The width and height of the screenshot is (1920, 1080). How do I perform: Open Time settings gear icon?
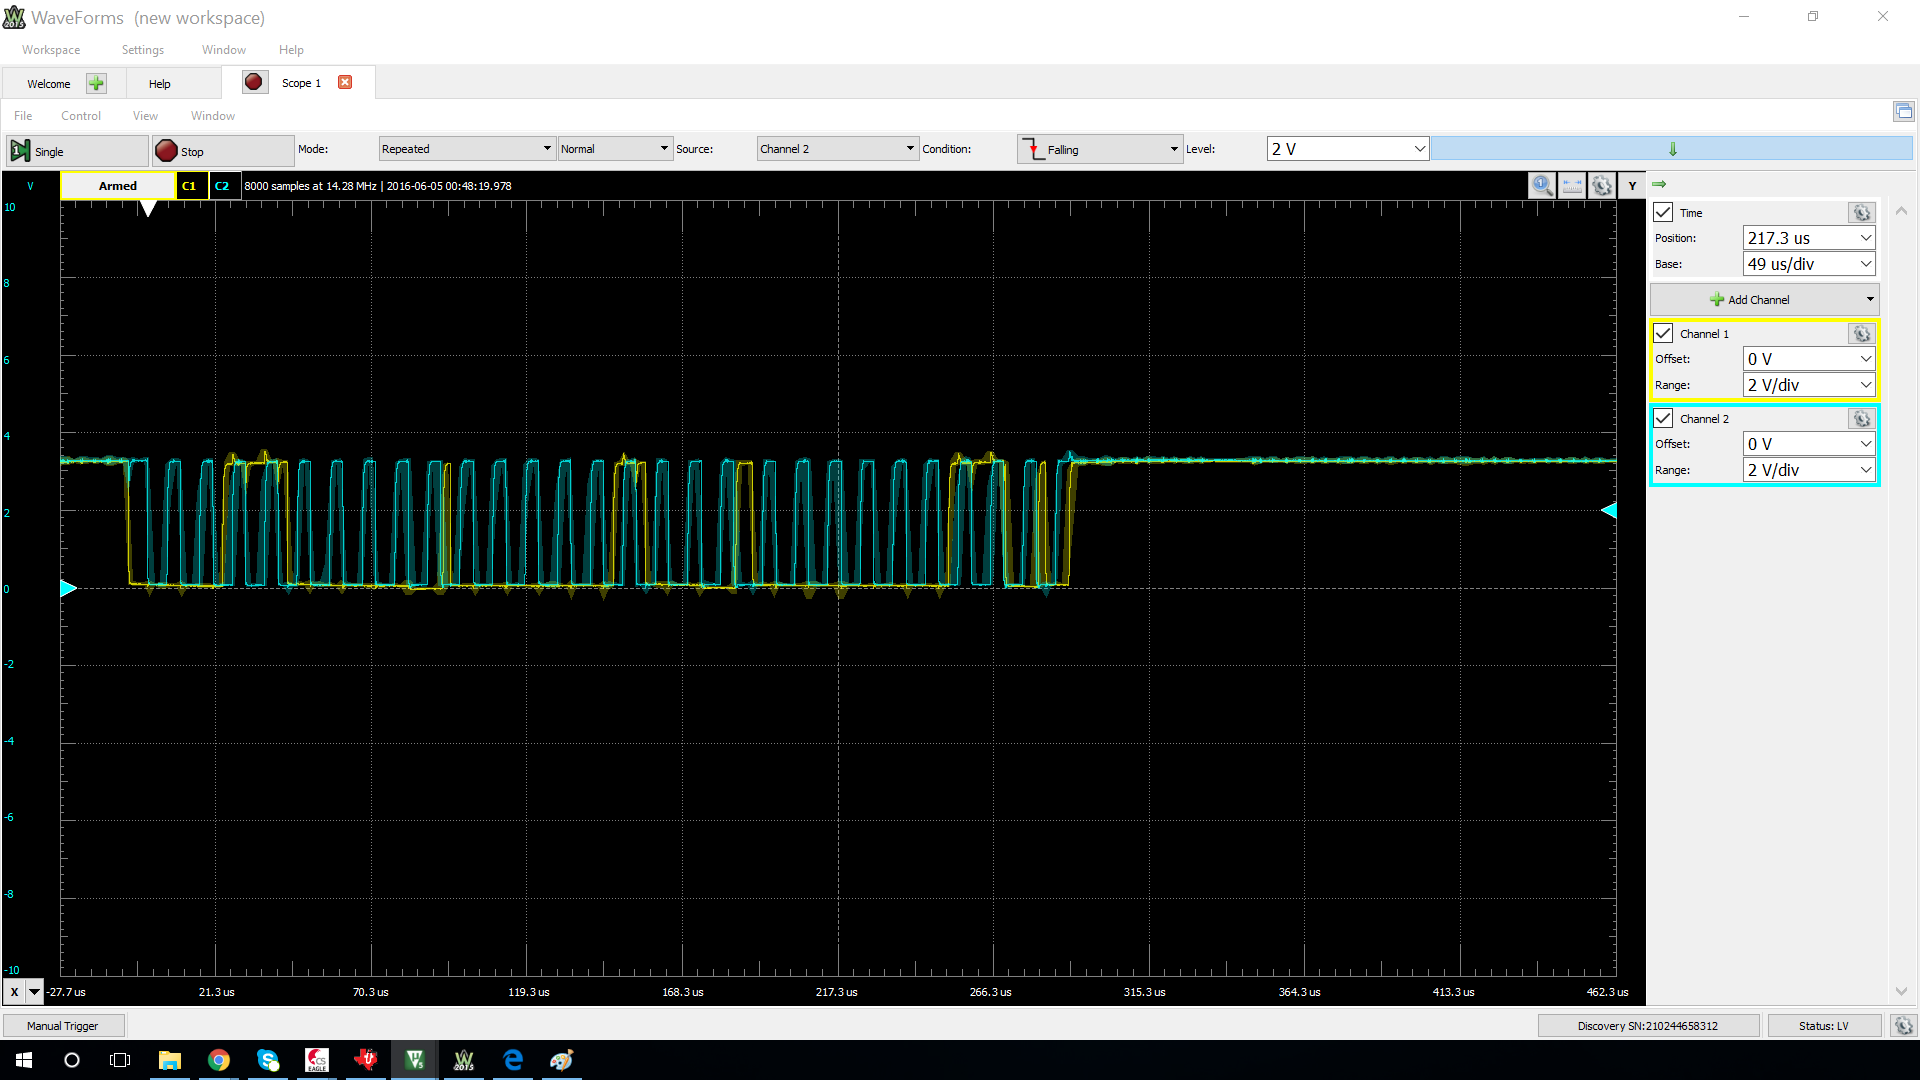pos(1861,213)
